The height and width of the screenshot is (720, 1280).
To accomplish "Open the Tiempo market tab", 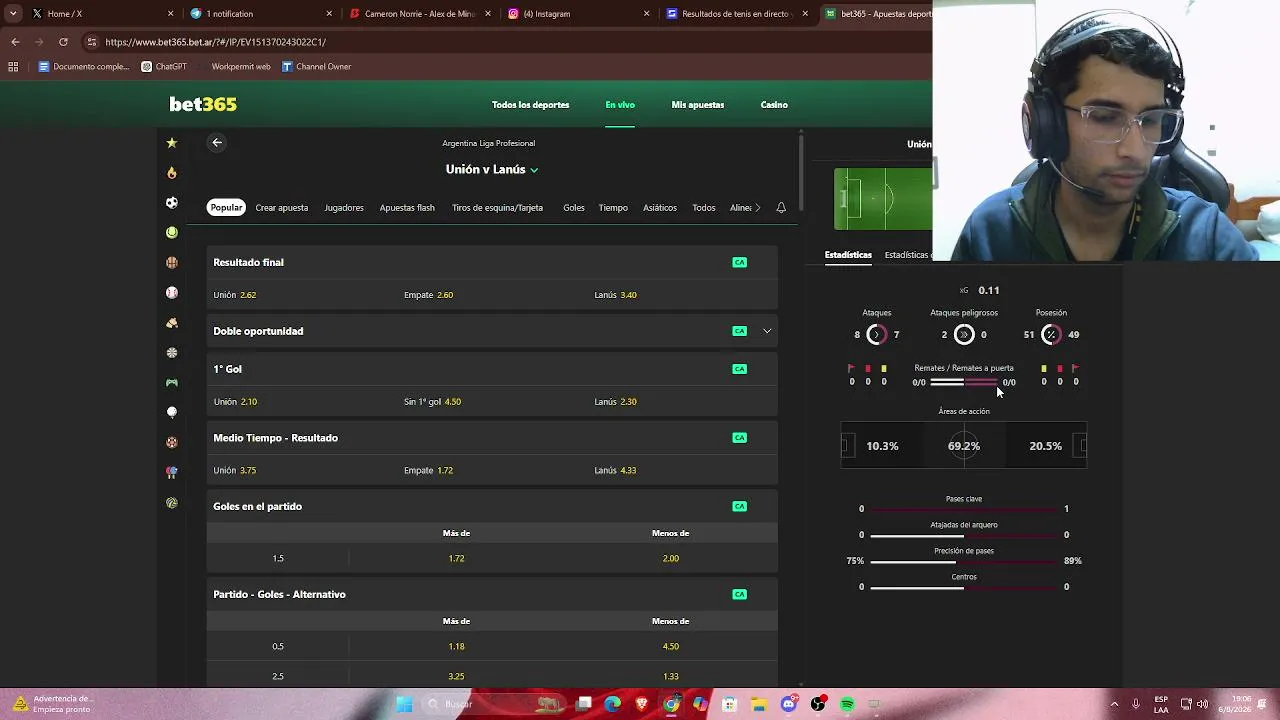I will pos(613,208).
